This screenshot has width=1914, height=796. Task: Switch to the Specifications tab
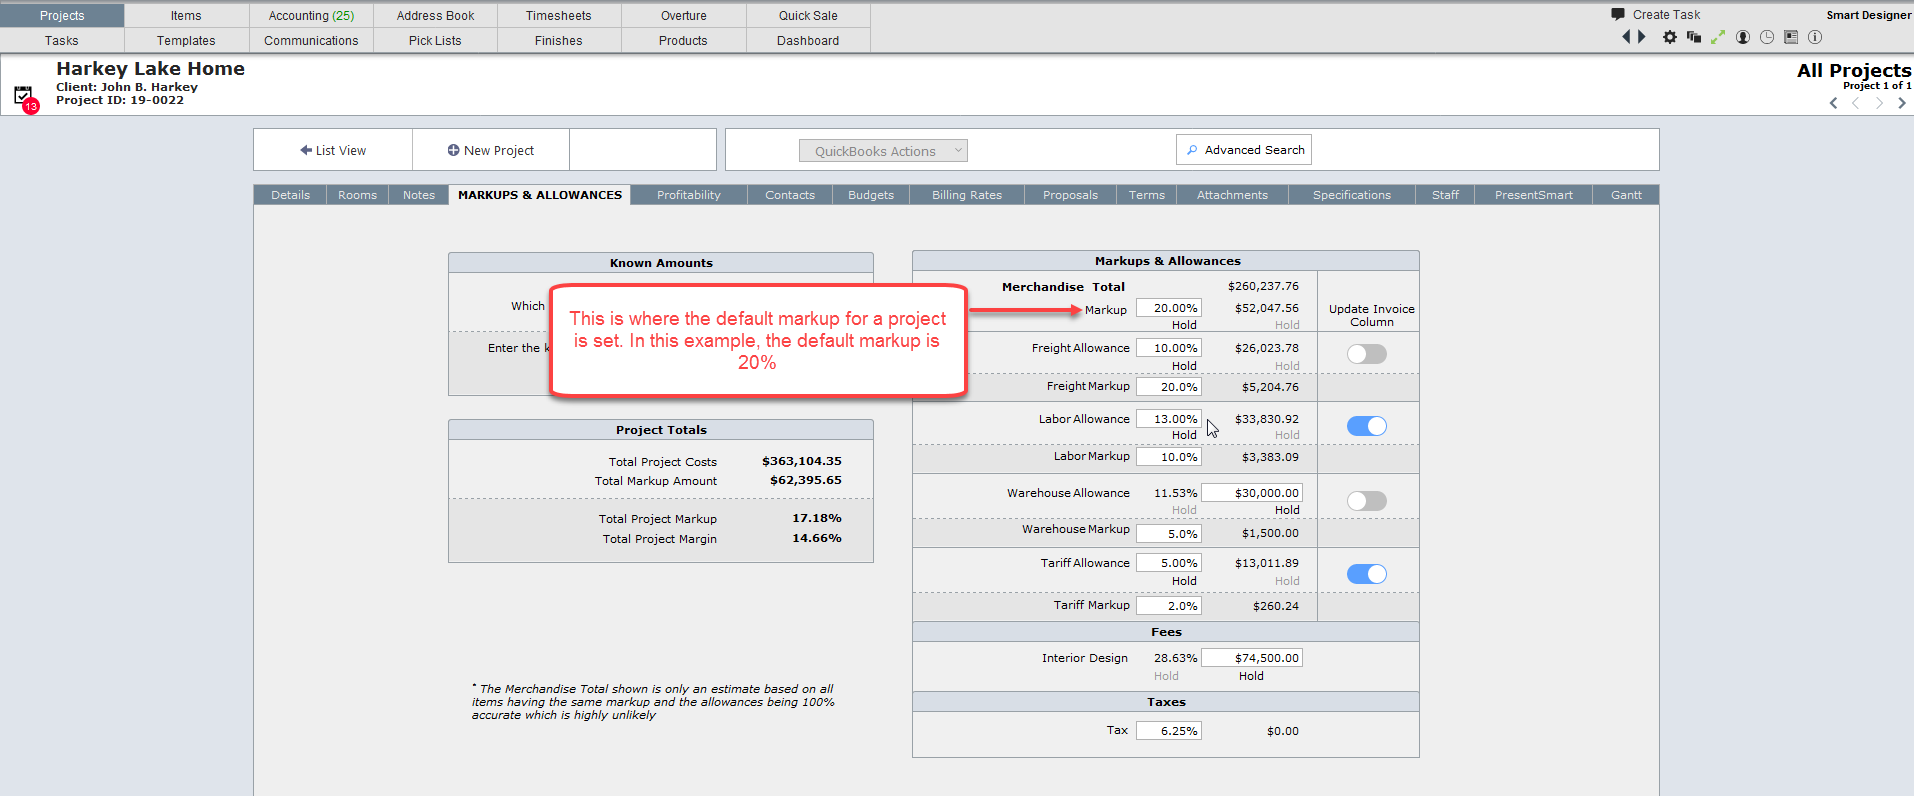point(1352,195)
